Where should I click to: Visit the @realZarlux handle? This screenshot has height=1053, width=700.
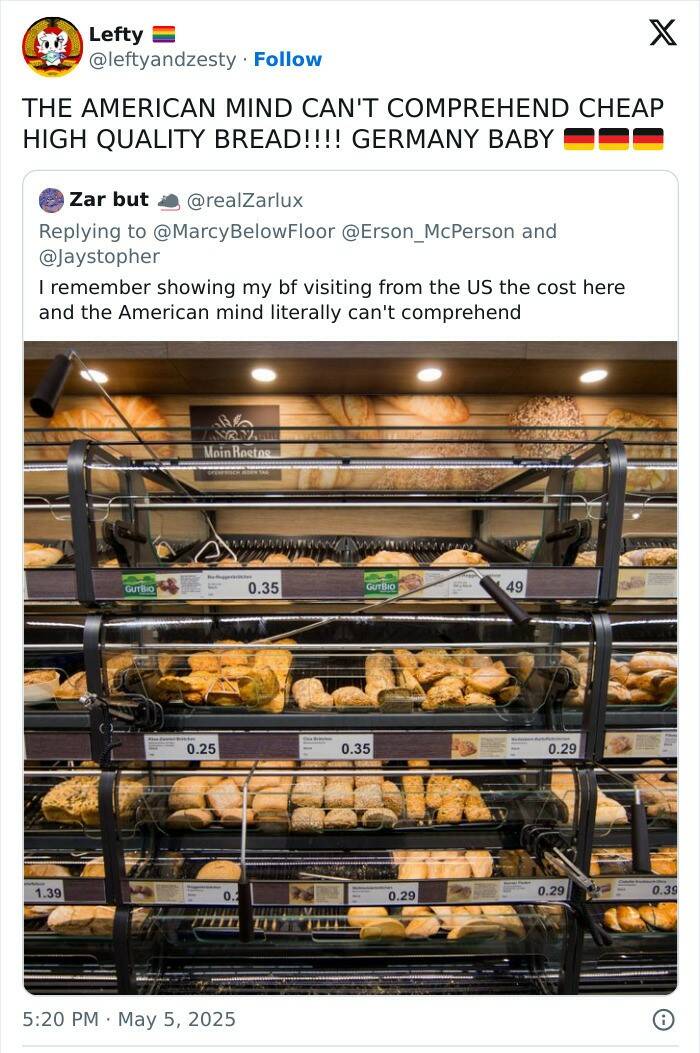coord(245,200)
